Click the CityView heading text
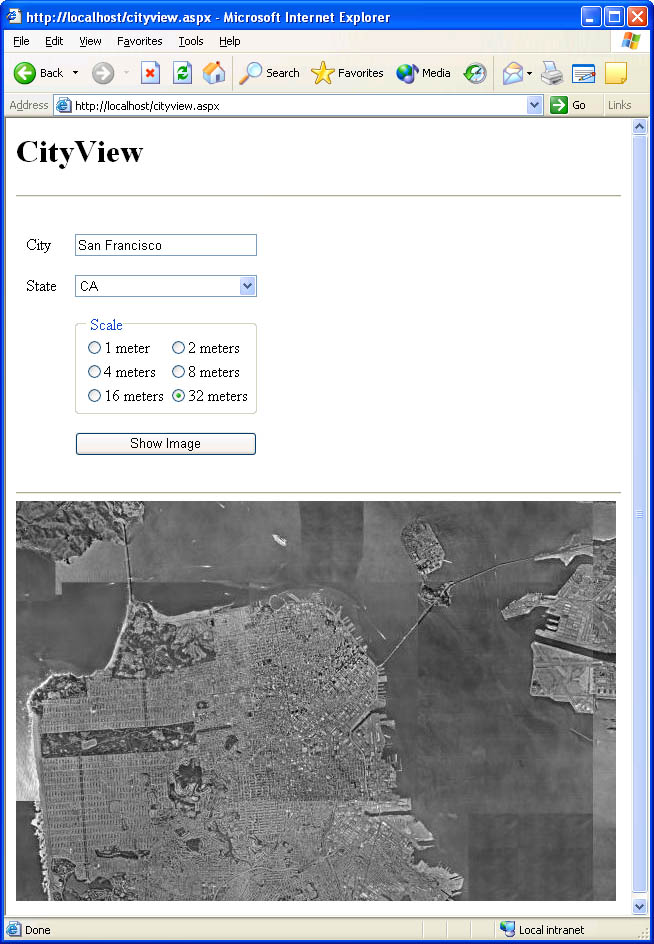This screenshot has height=944, width=654. [x=79, y=152]
